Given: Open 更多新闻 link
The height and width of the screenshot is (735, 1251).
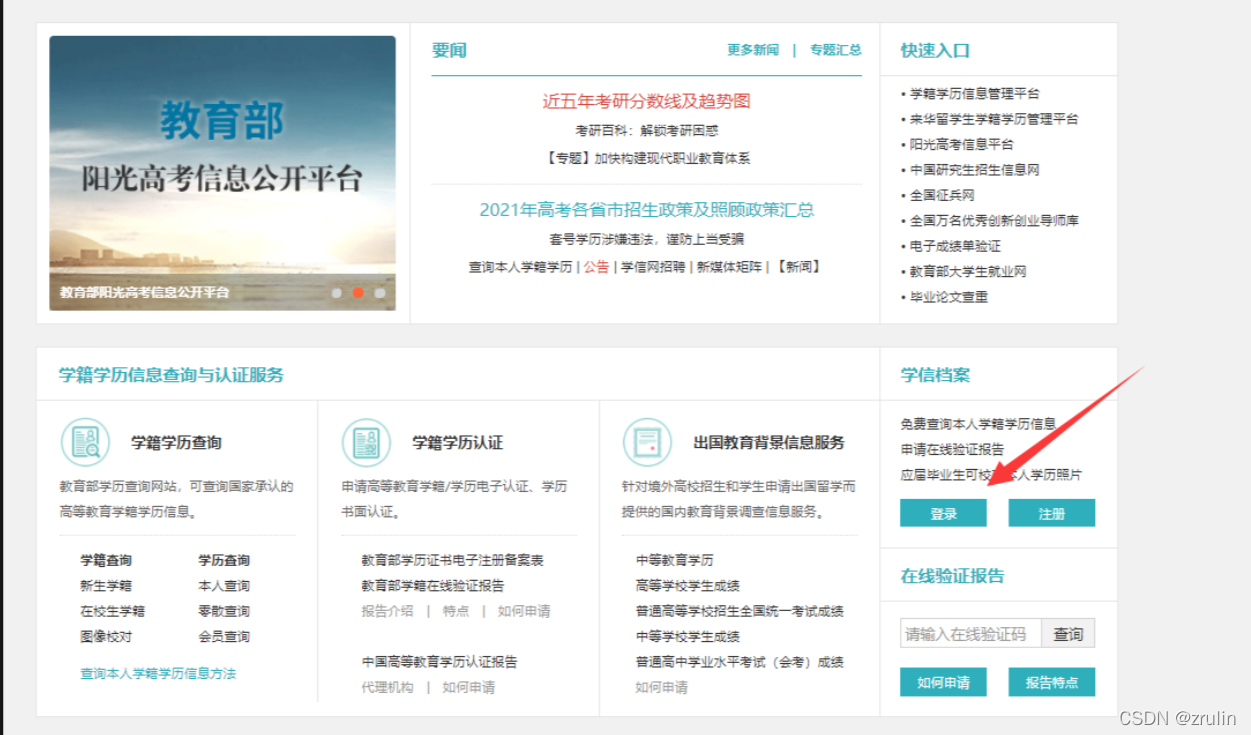Looking at the screenshot, I should click(753, 50).
